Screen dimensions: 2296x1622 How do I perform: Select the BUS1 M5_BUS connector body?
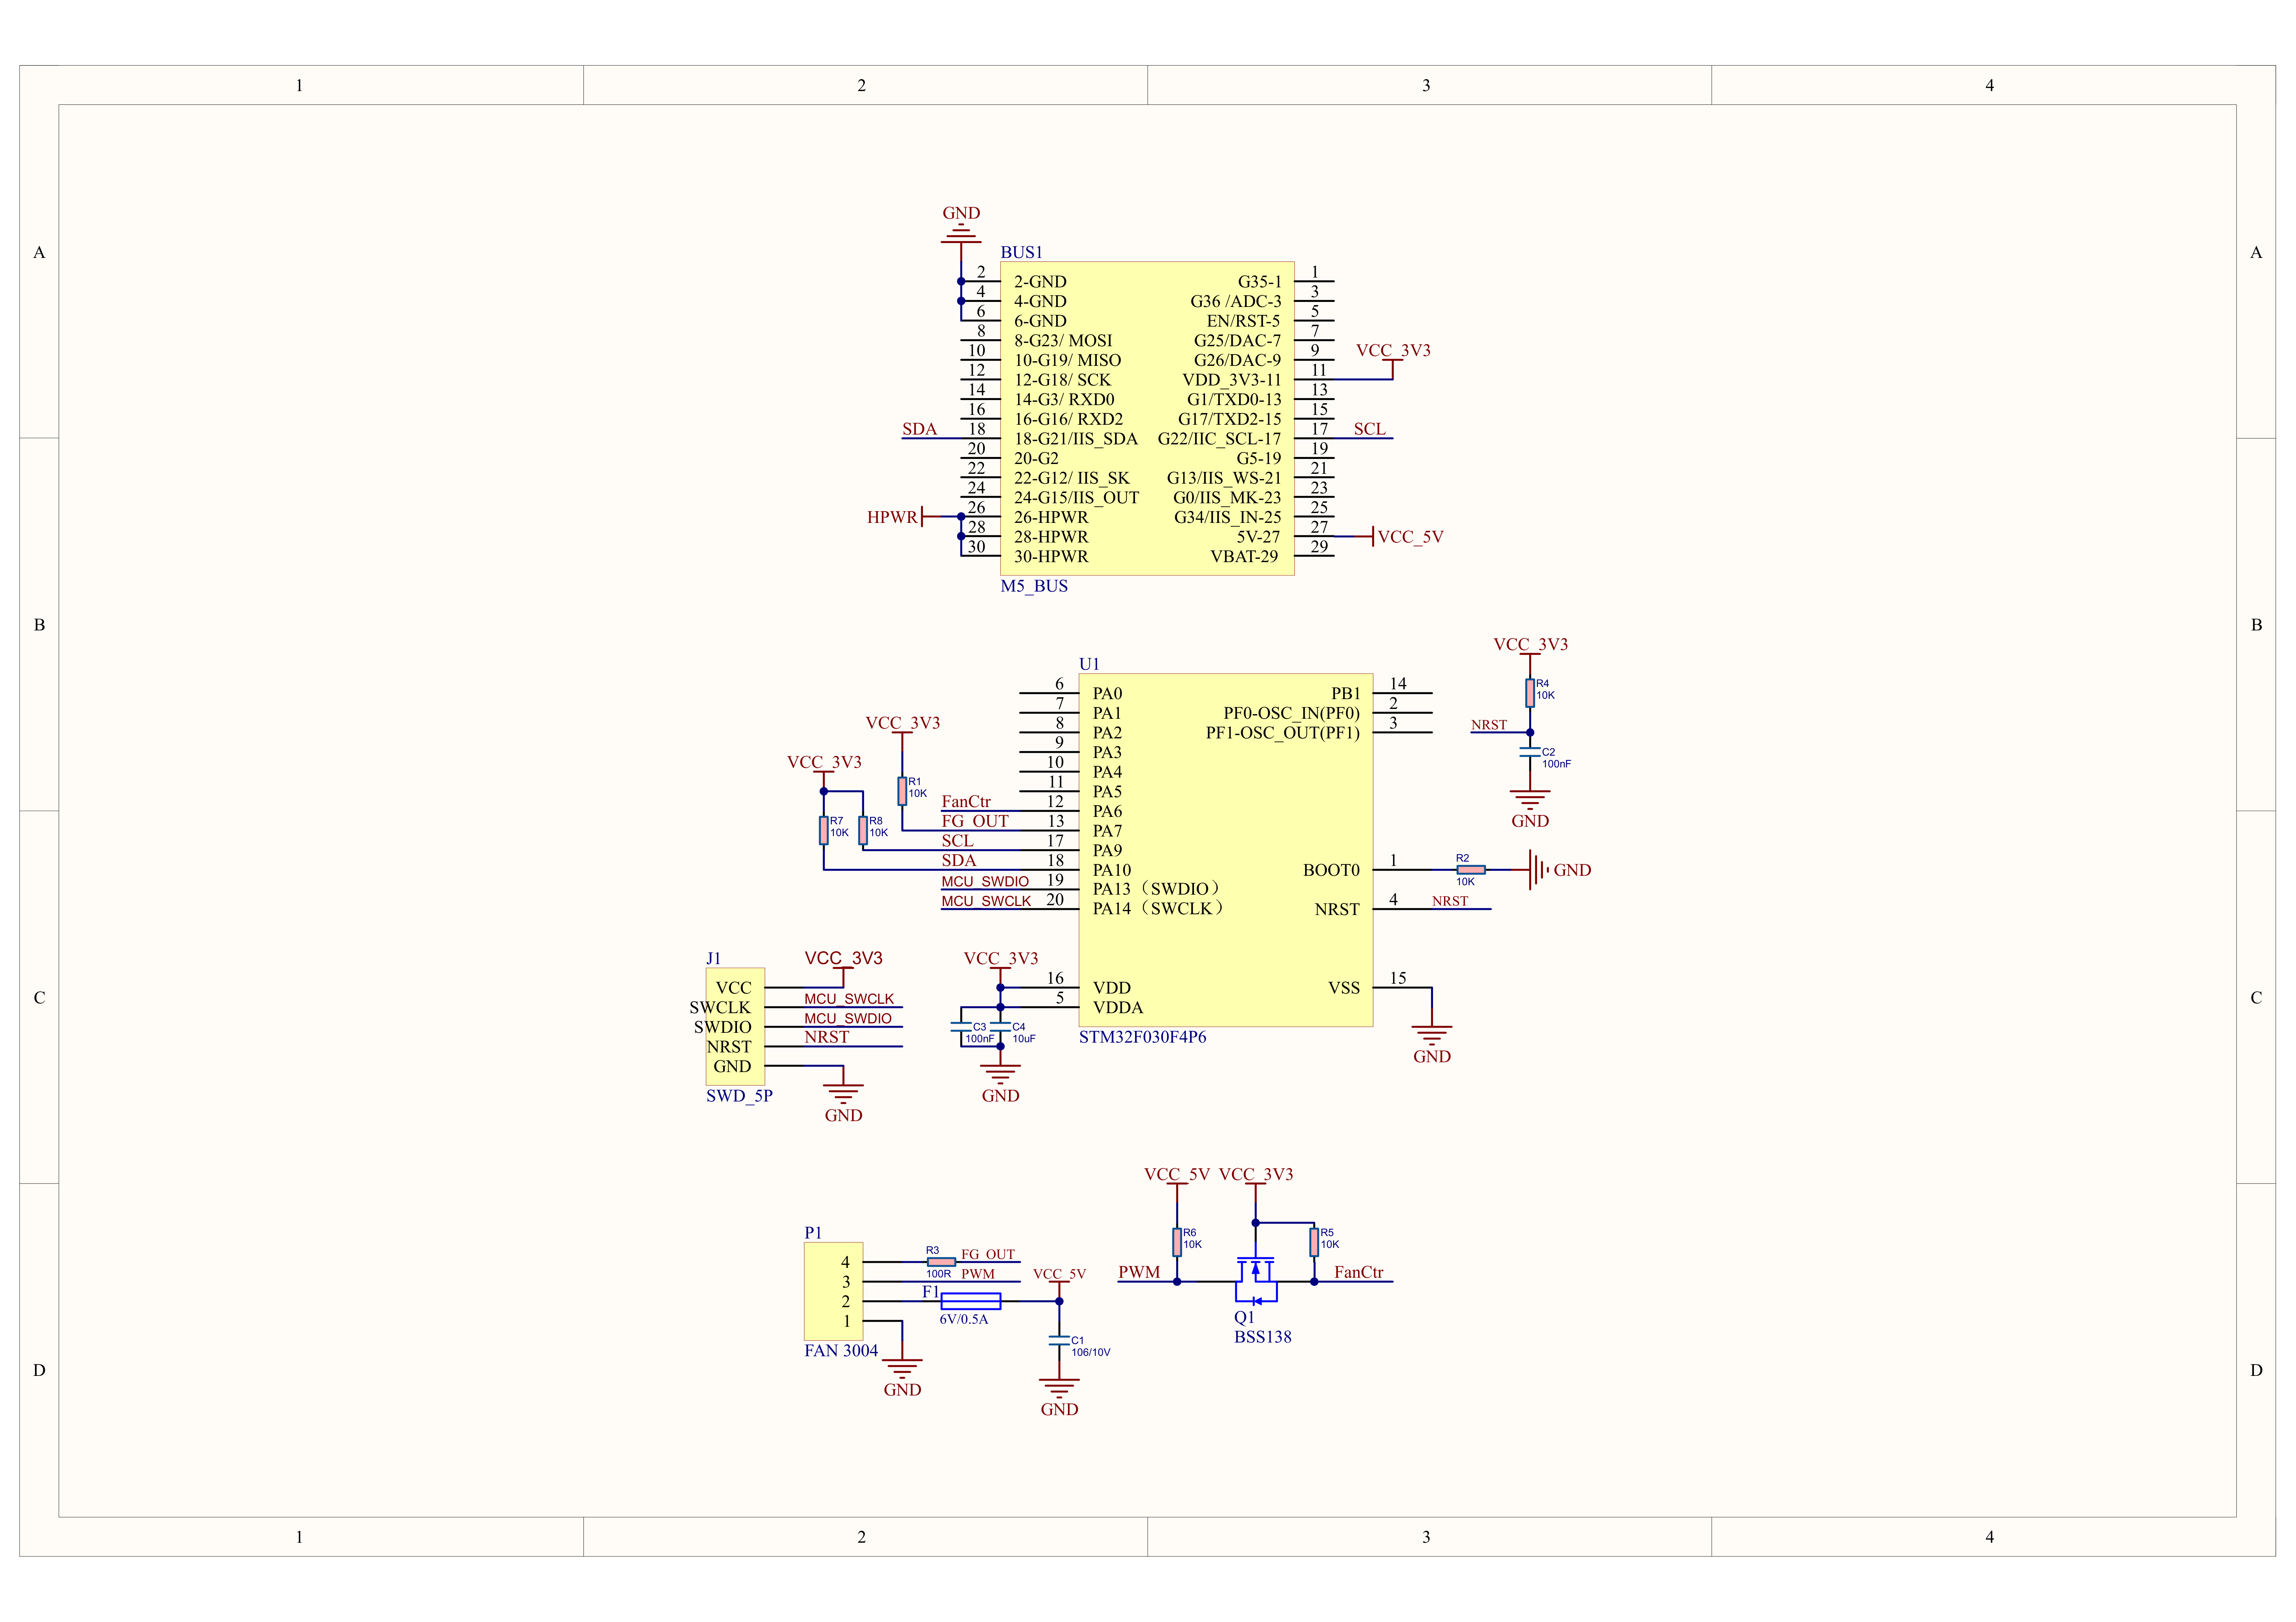1147,419
